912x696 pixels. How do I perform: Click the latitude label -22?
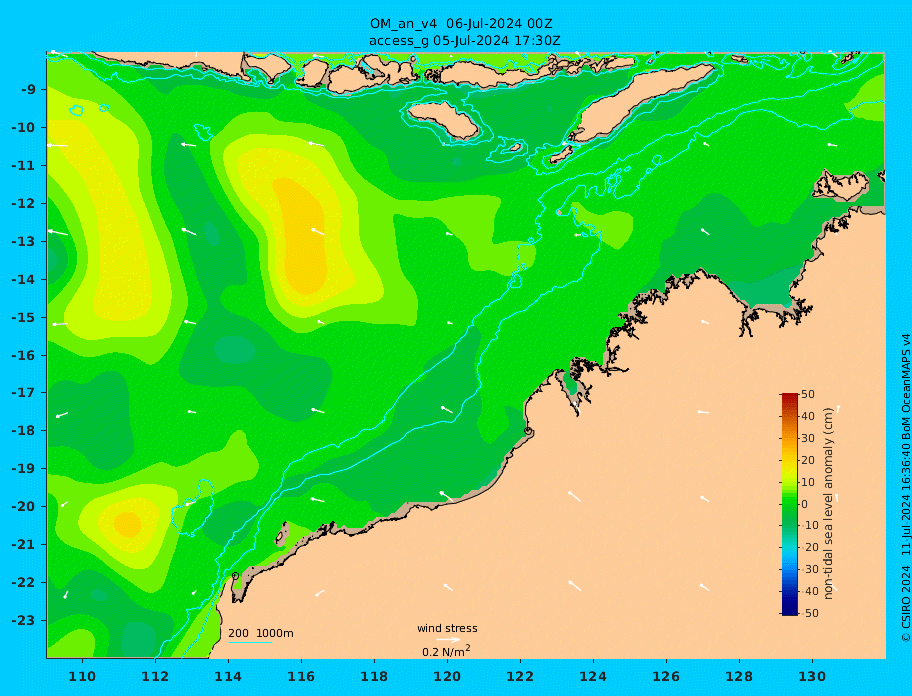click(24, 583)
